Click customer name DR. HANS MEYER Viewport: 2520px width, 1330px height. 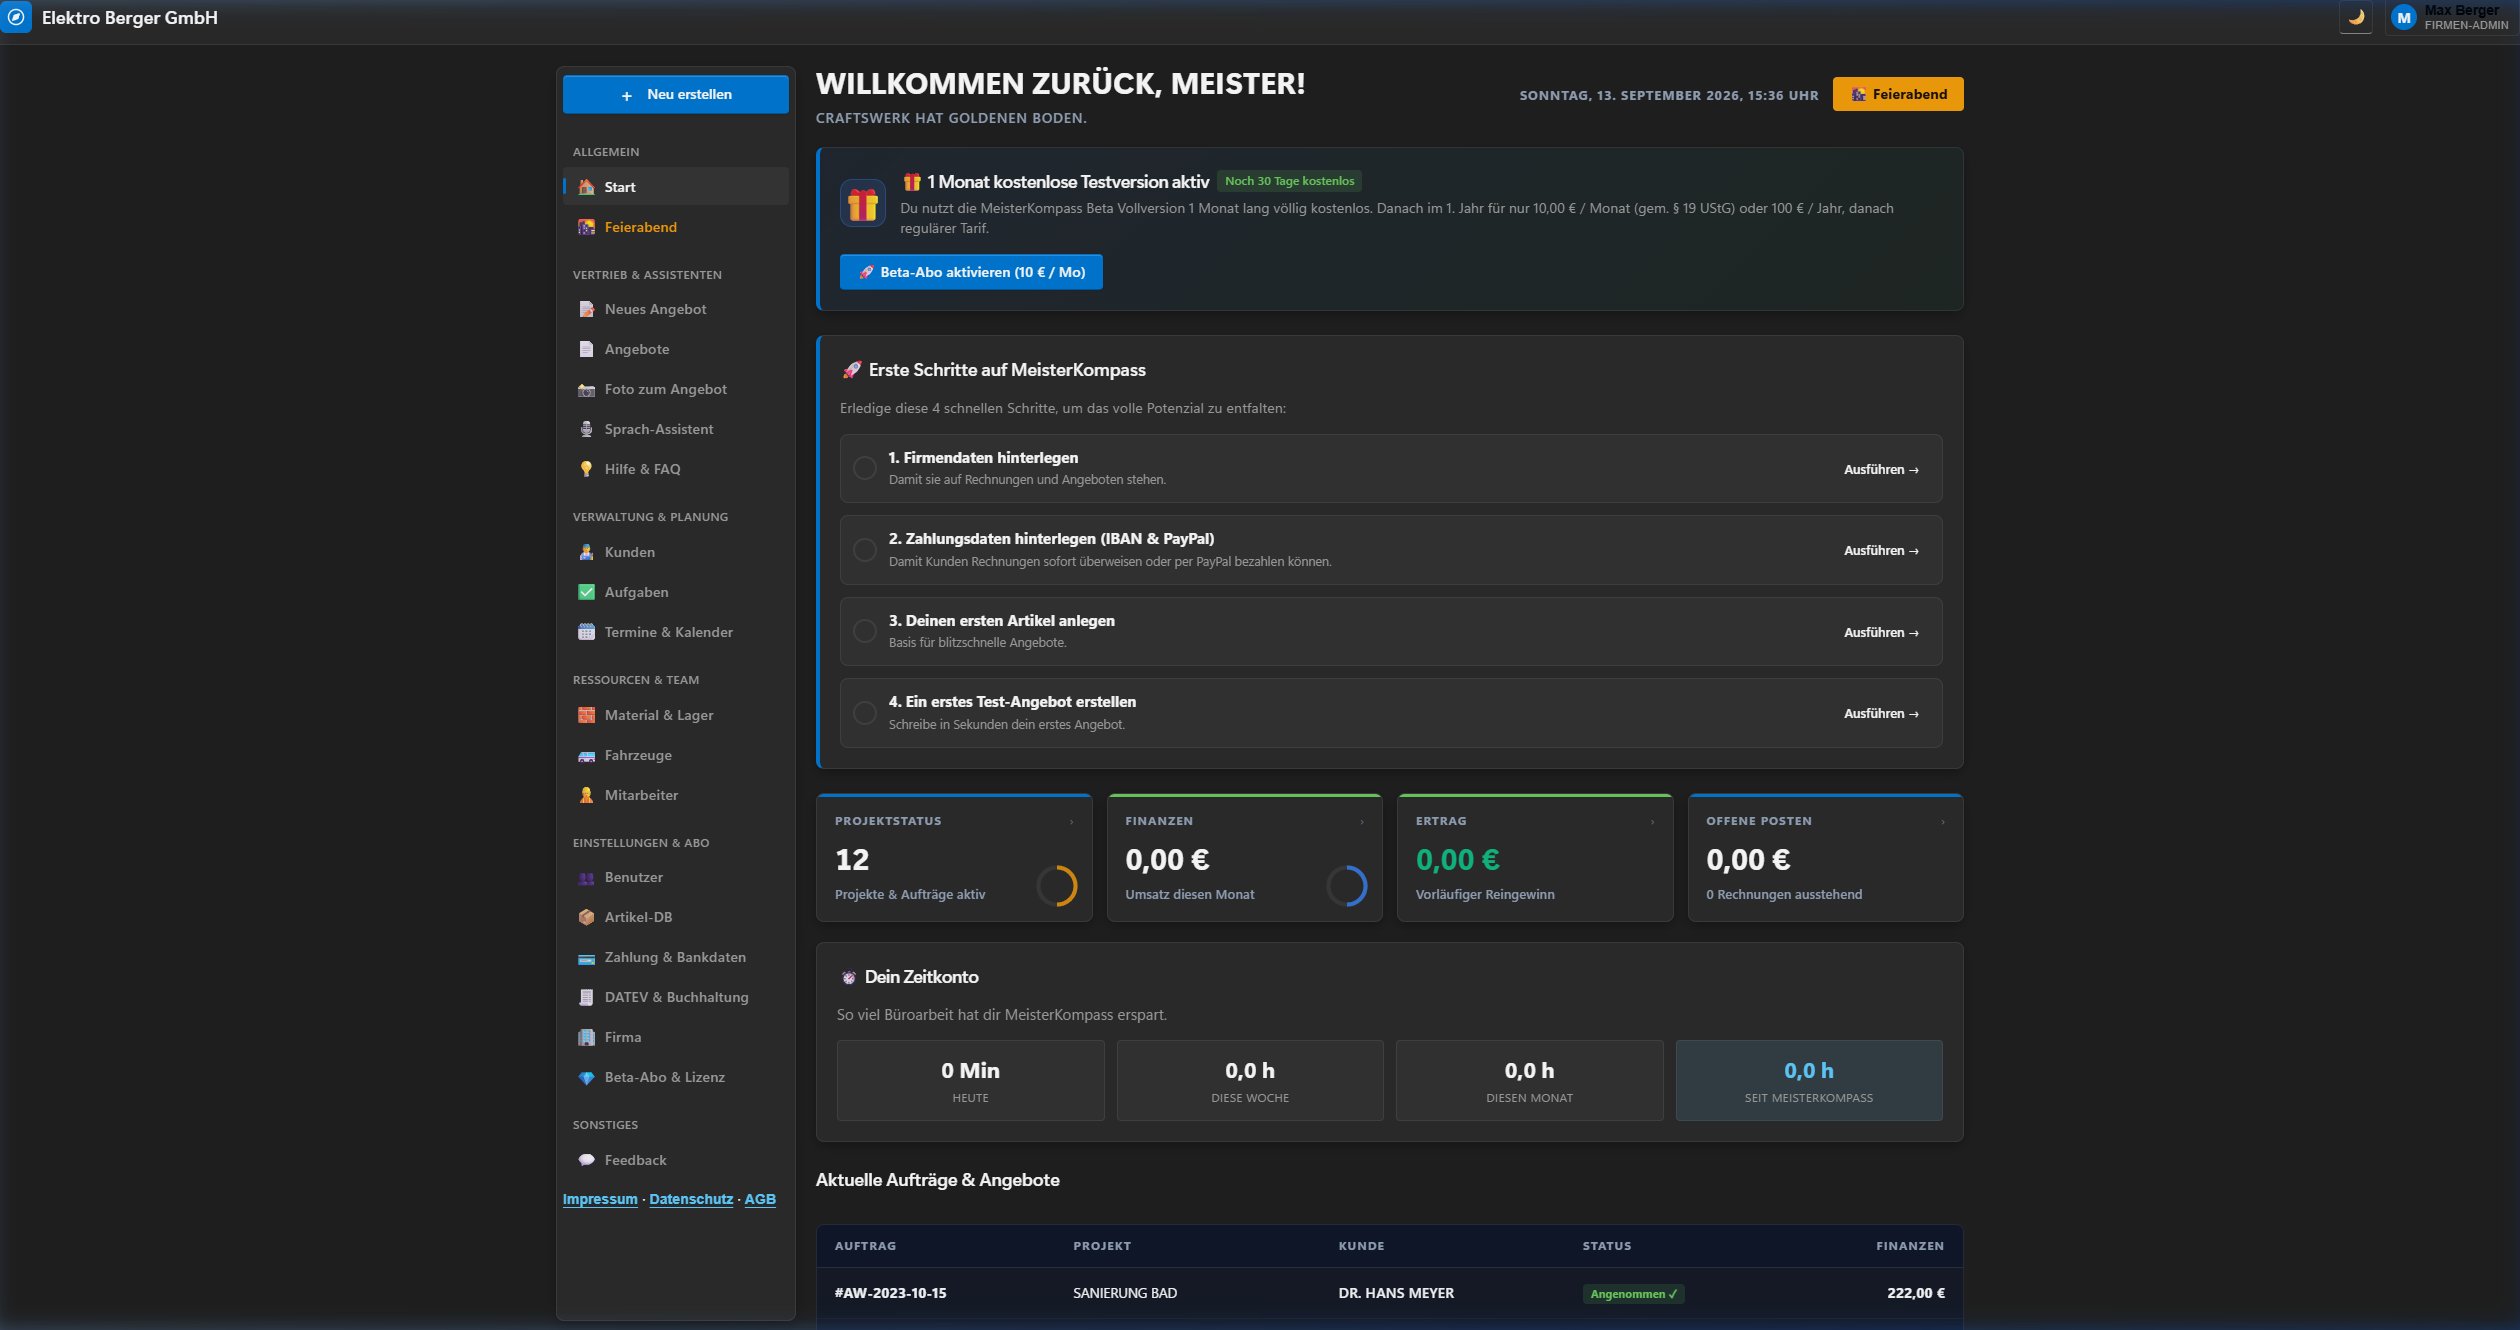click(x=1396, y=1293)
